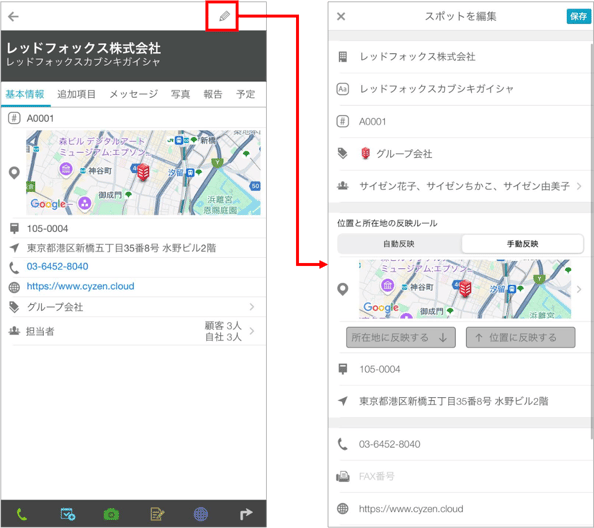The height and width of the screenshot is (528, 594).
Task: Tap the navigation arrow icon beside address in edit form
Action: pyautogui.click(x=342, y=401)
